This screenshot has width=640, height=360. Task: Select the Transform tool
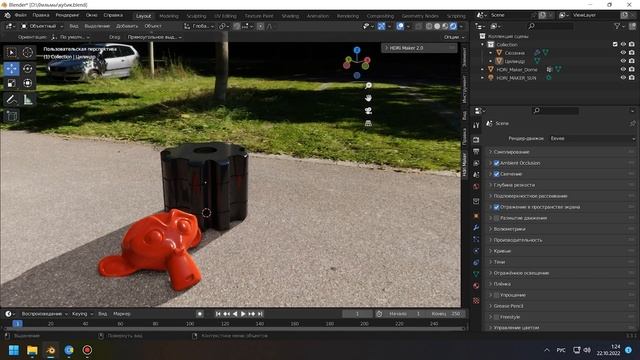pos(27,83)
